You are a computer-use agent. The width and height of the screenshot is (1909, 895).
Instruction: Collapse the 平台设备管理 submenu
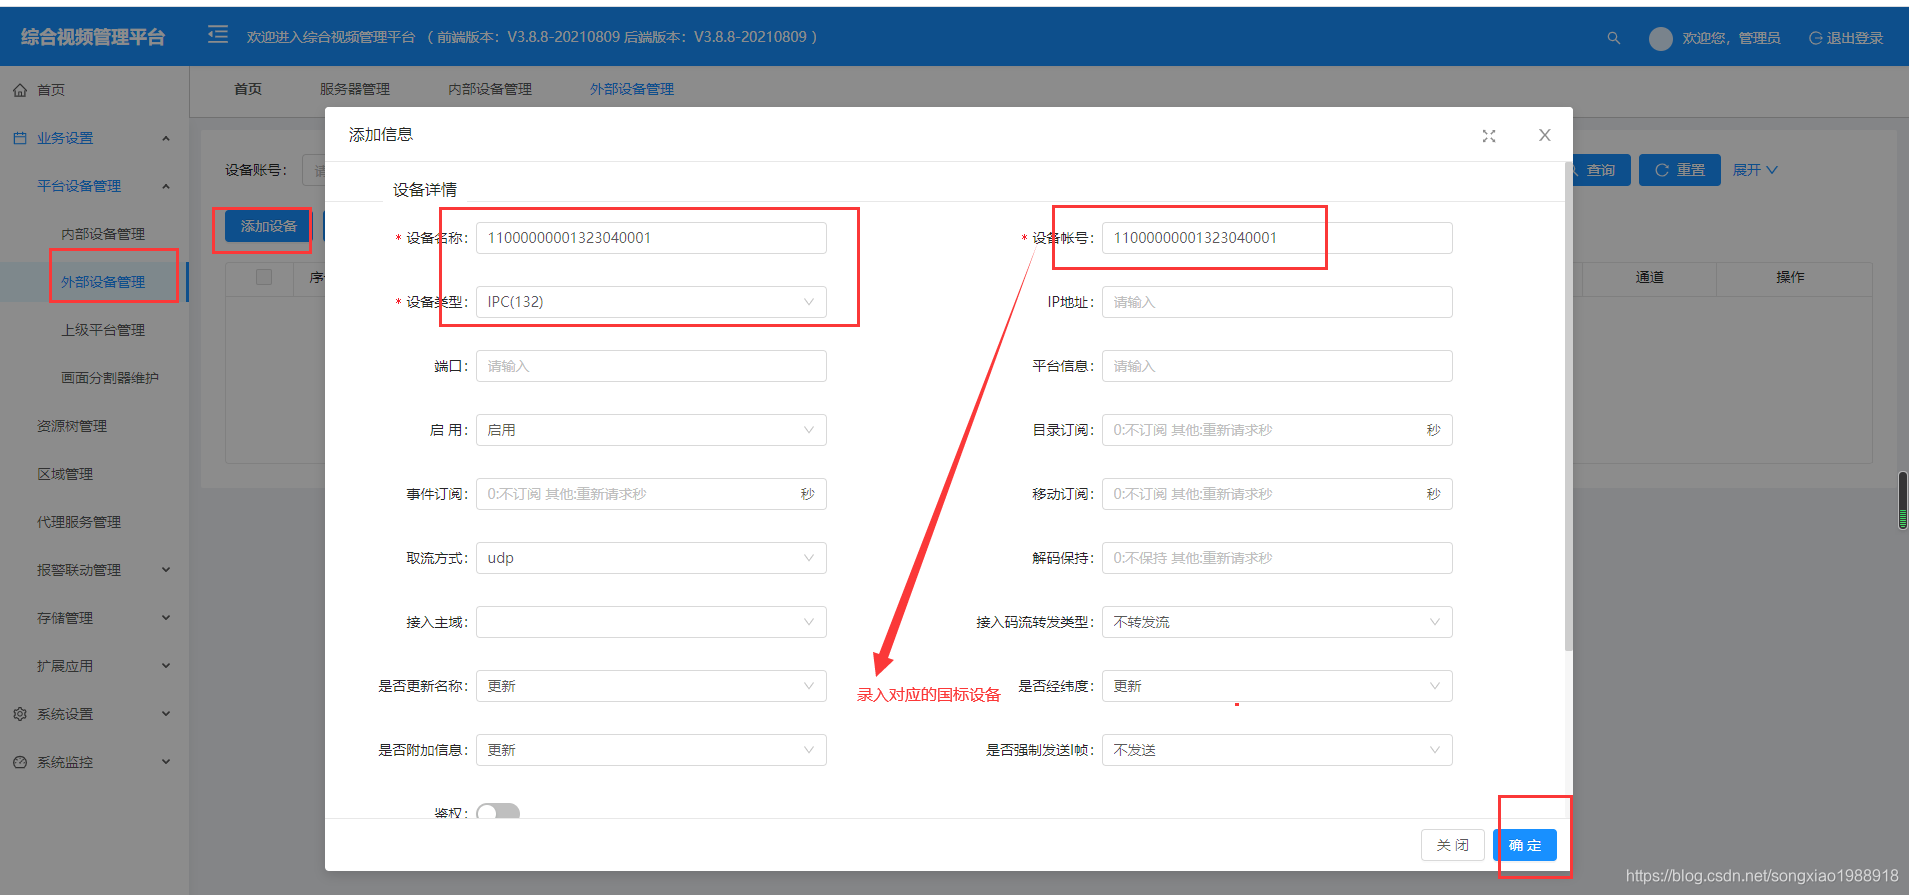point(94,186)
